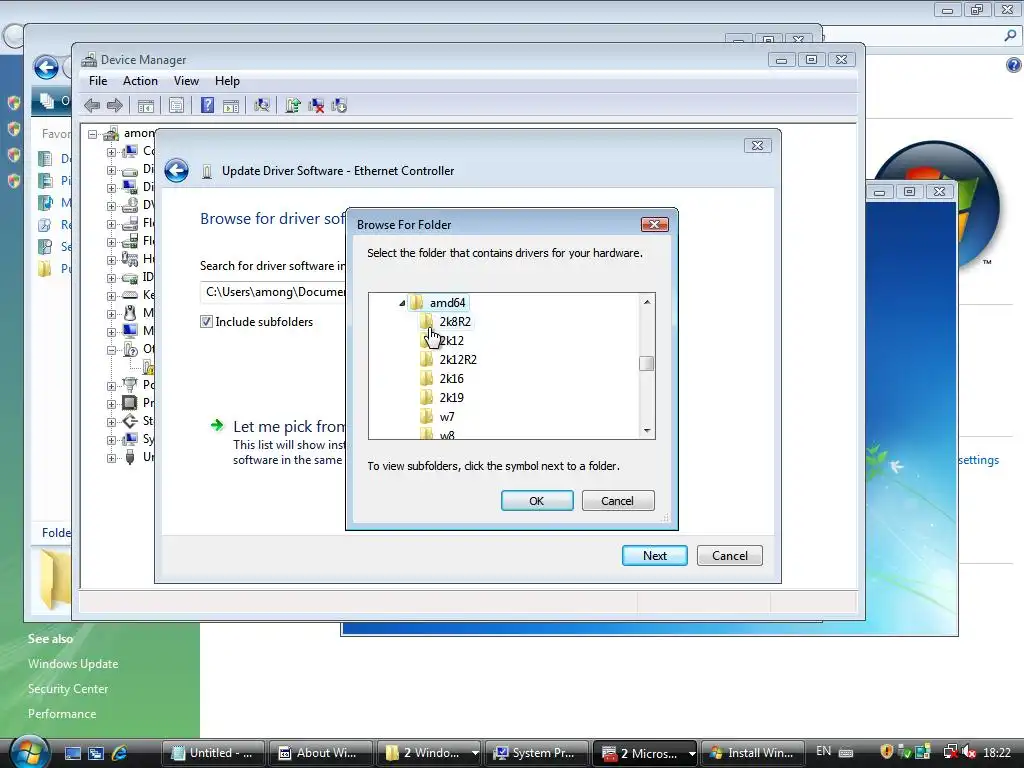The image size is (1024, 768).
Task: Expand the Ke (Keyboards) tree node plus box
Action: 111,296
